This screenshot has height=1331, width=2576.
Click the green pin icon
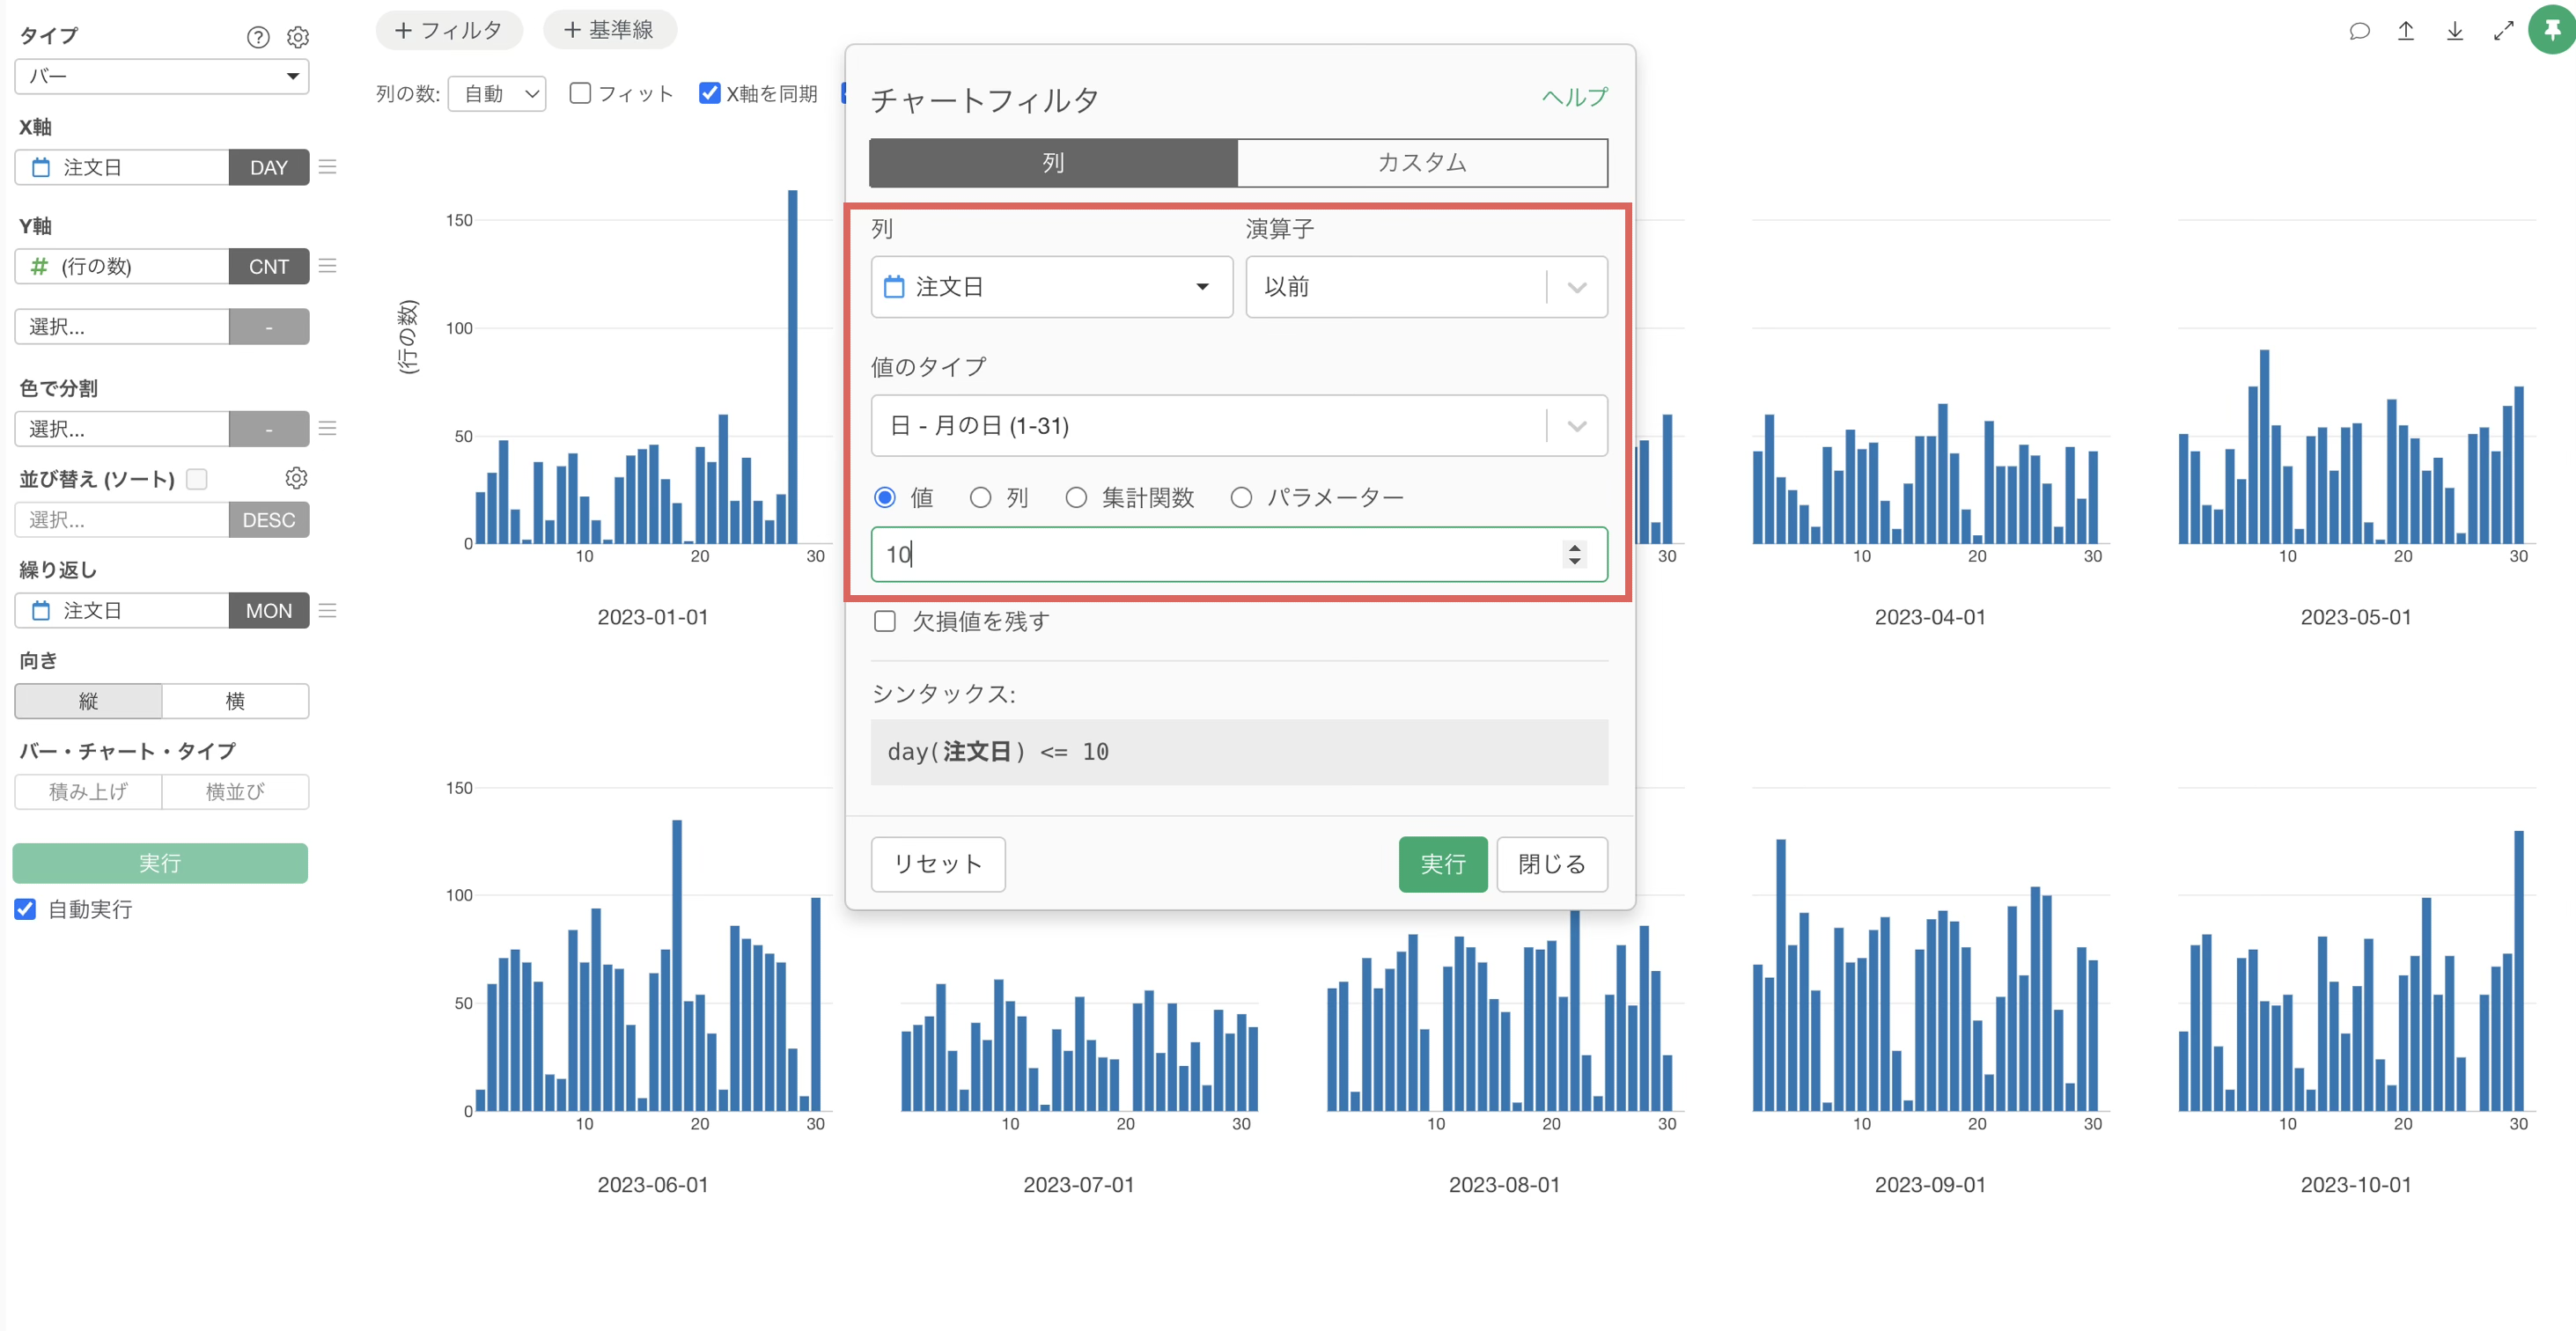[2551, 31]
